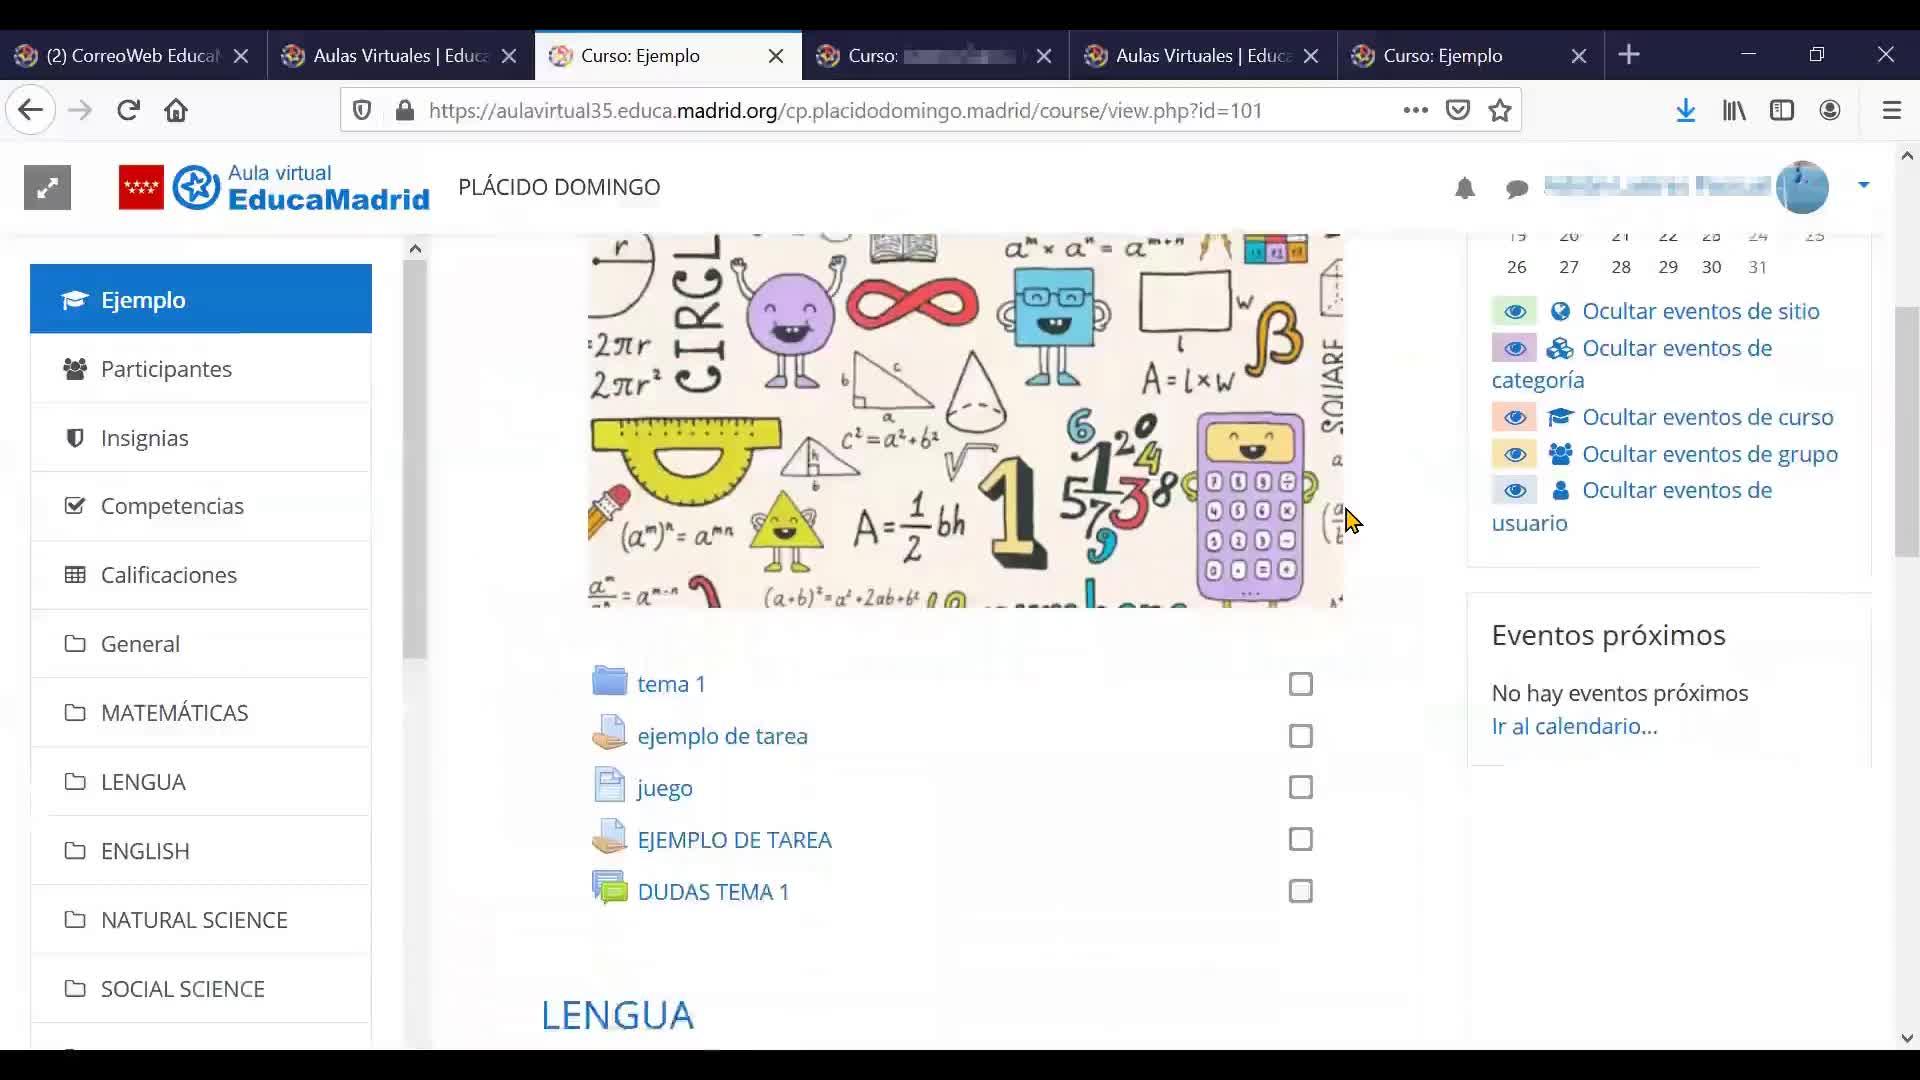Click the Ir al calendario link
Image resolution: width=1920 pixels, height=1080 pixels.
coord(1574,727)
